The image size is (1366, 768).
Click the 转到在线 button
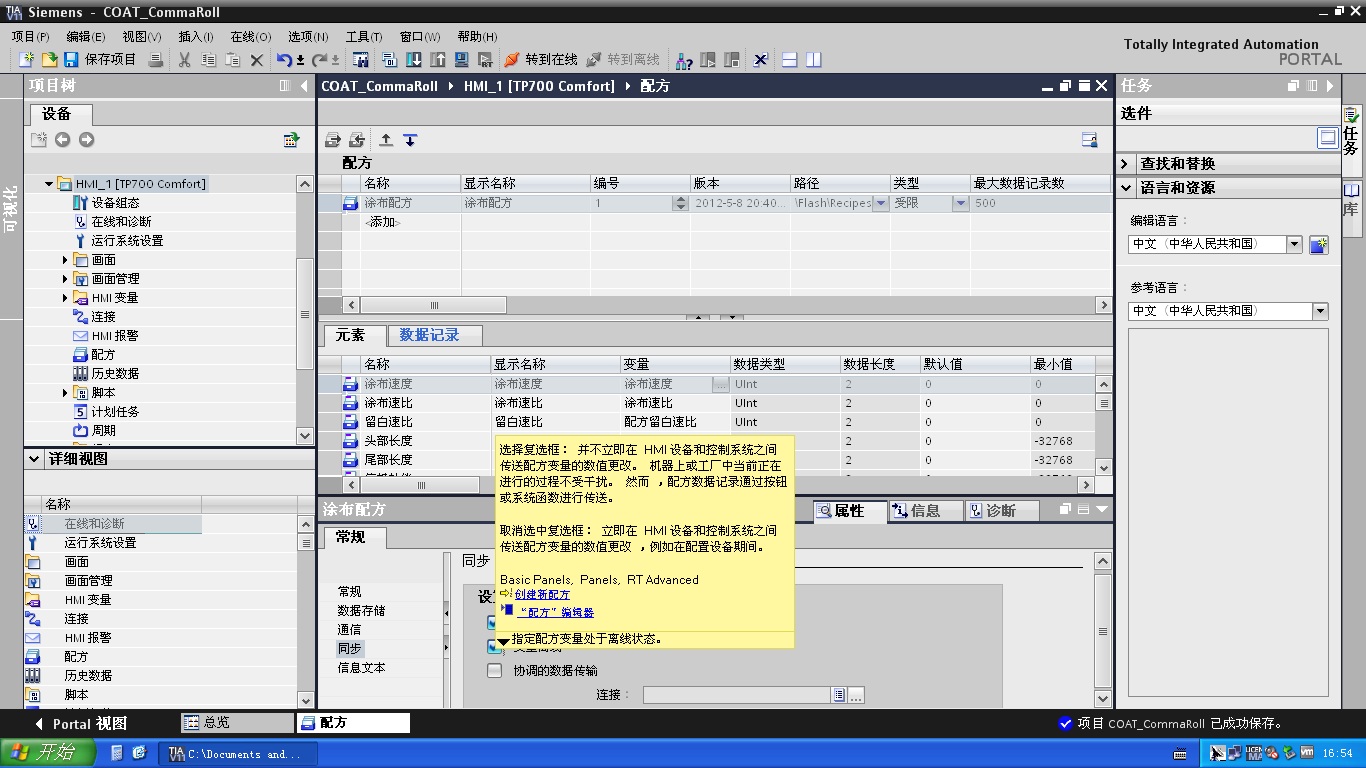pyautogui.click(x=541, y=60)
